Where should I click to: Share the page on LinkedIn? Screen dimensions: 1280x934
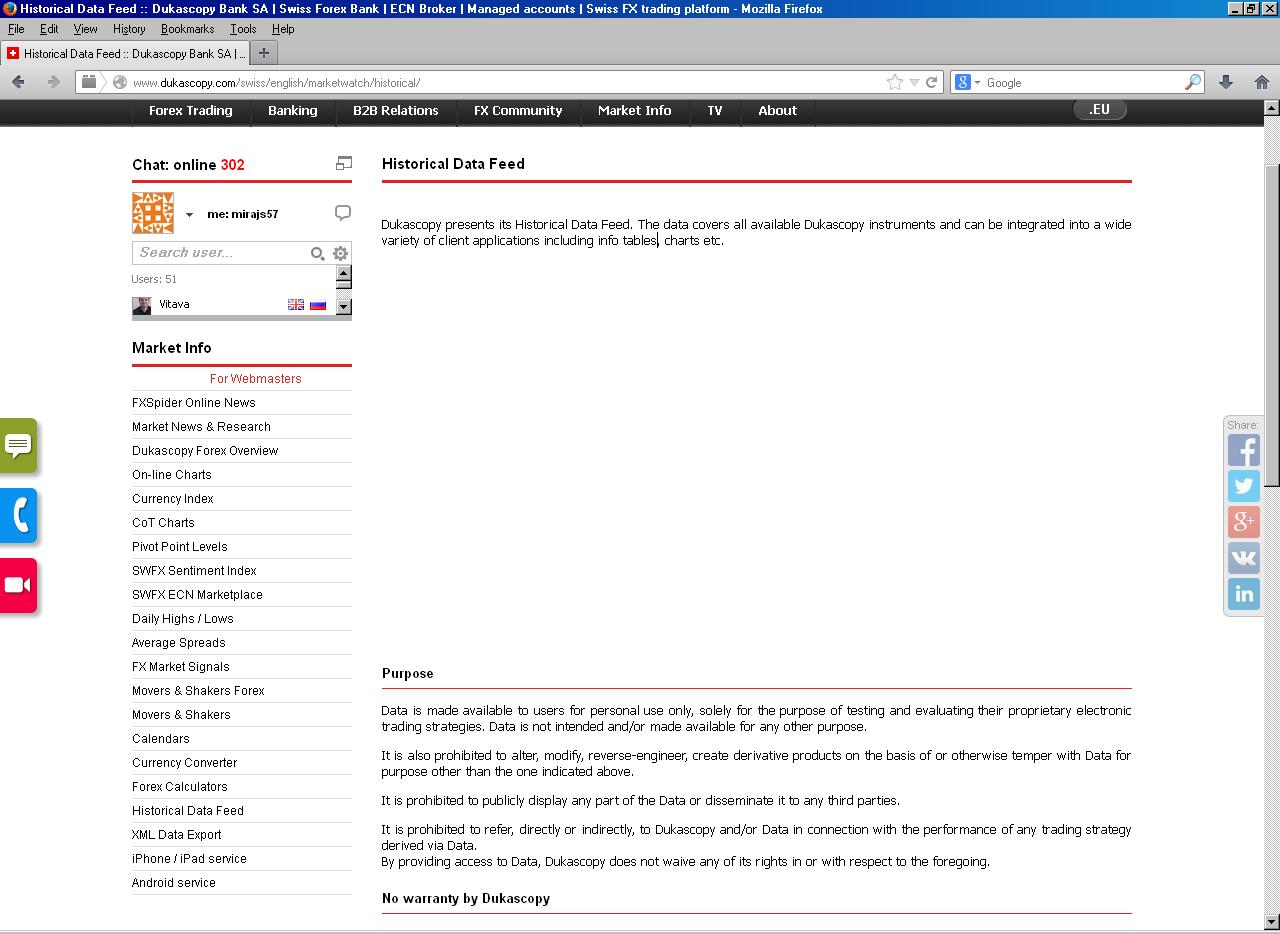[x=1244, y=594]
